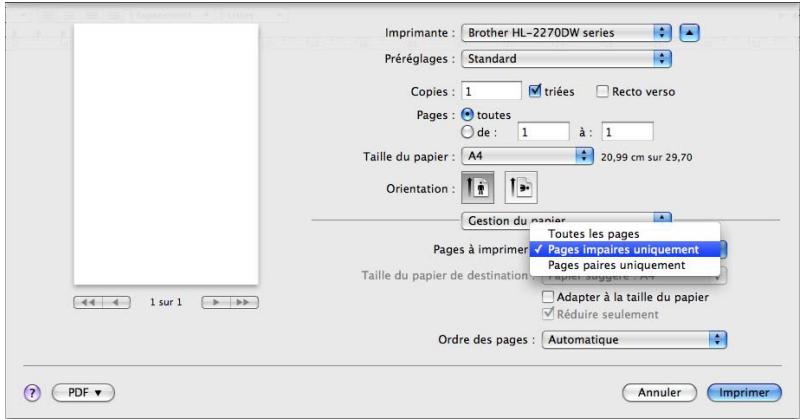Jump to last preview page
Screen dimensions: 801x420
click(x=244, y=302)
